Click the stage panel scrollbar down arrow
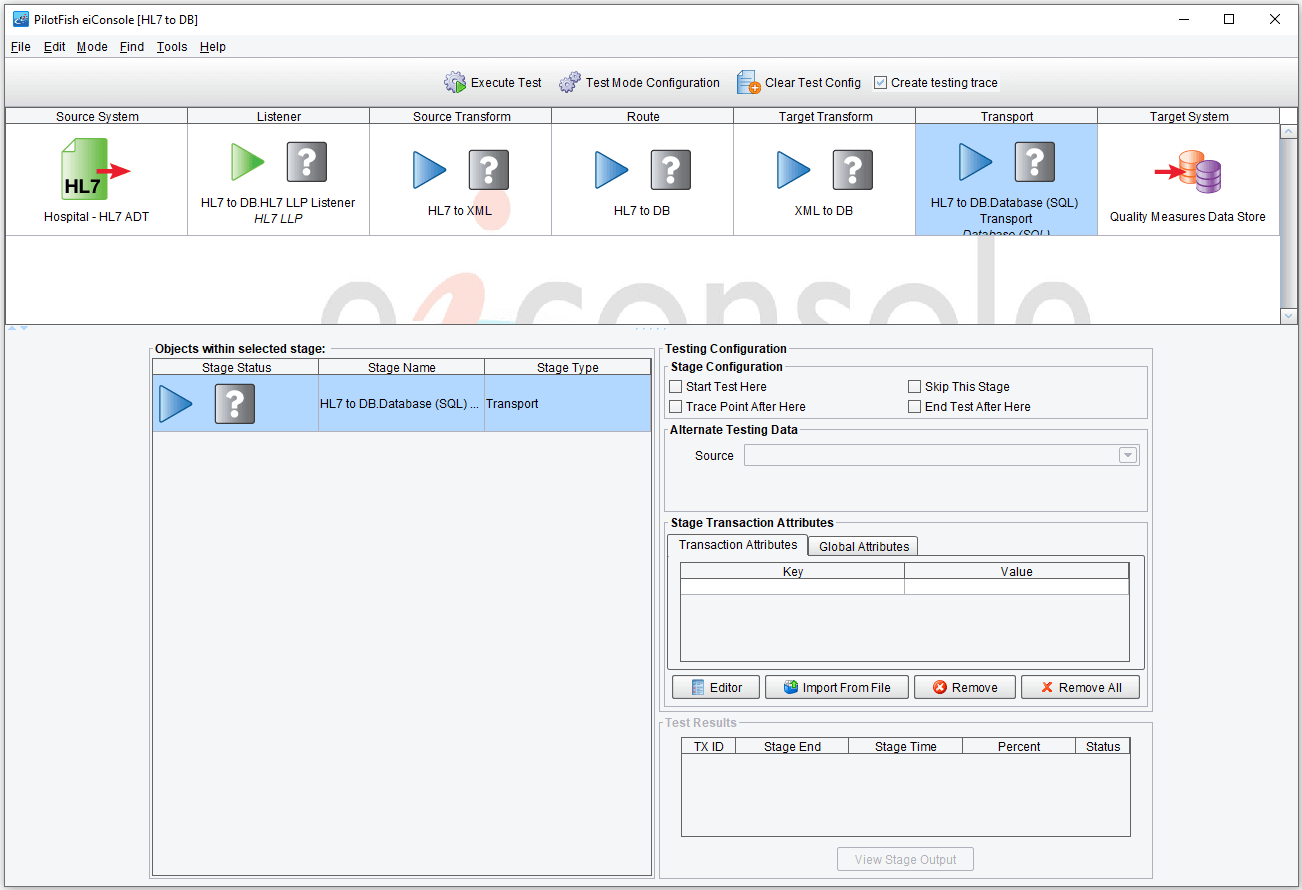The width and height of the screenshot is (1302, 890). pos(1288,316)
